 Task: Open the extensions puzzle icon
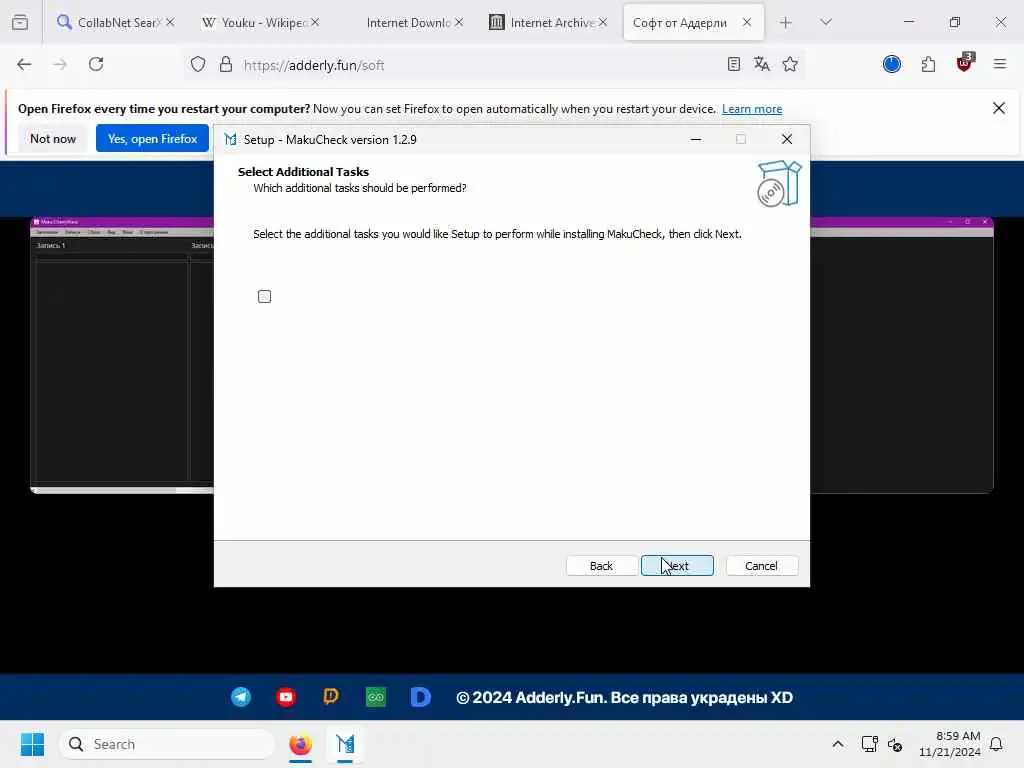coord(928,64)
